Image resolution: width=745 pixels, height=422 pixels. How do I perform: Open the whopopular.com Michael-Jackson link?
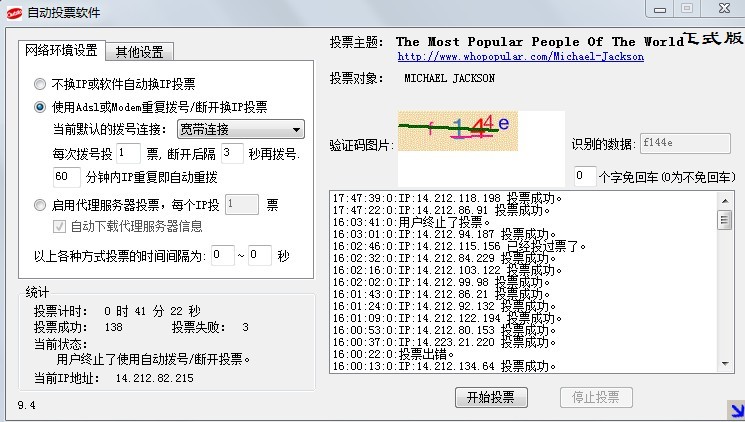tap(520, 57)
